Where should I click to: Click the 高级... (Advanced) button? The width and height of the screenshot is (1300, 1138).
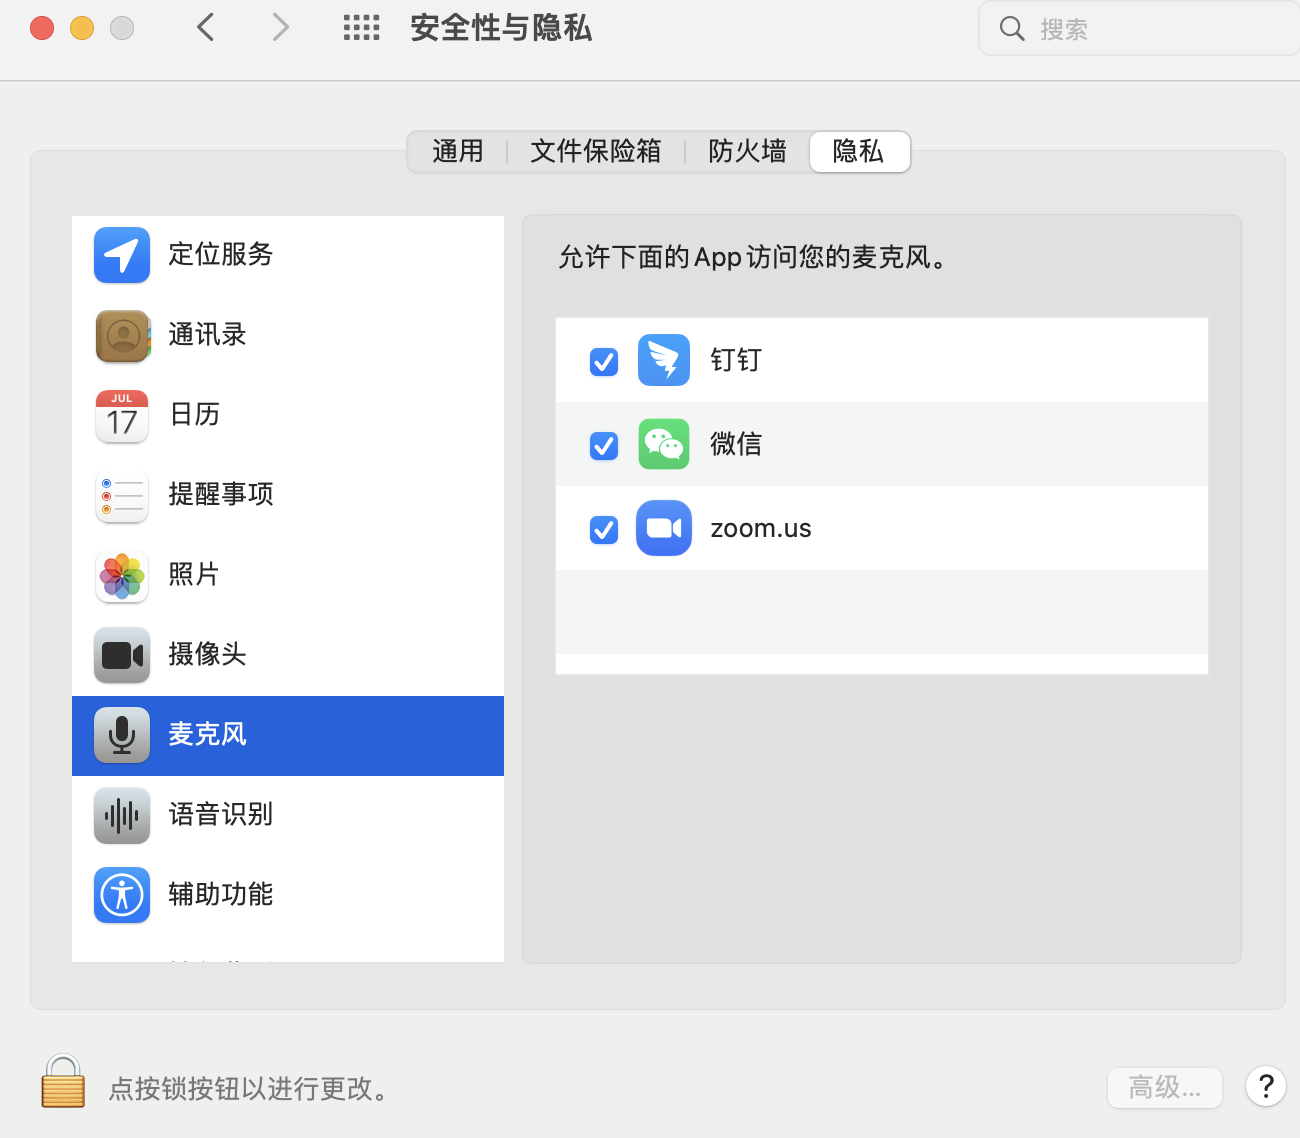point(1165,1087)
